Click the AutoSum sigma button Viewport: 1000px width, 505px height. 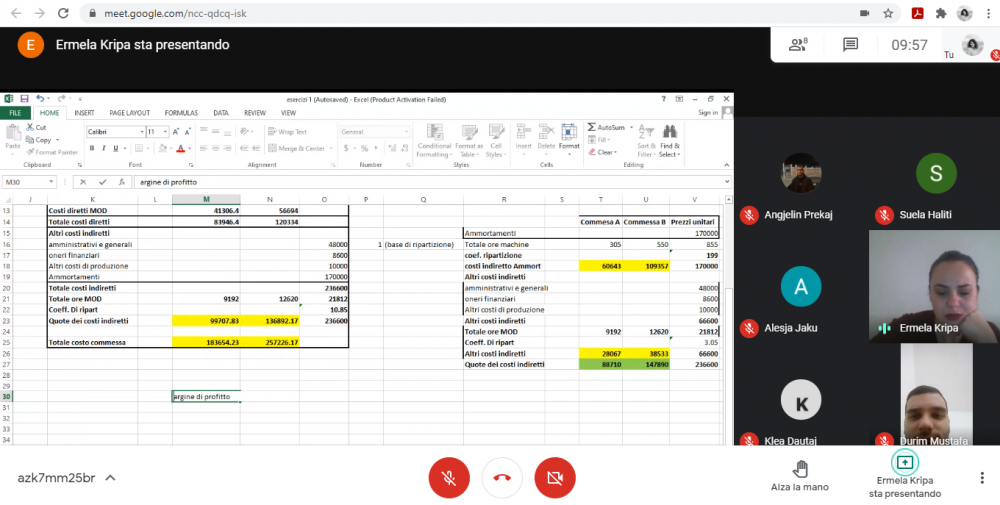click(607, 128)
